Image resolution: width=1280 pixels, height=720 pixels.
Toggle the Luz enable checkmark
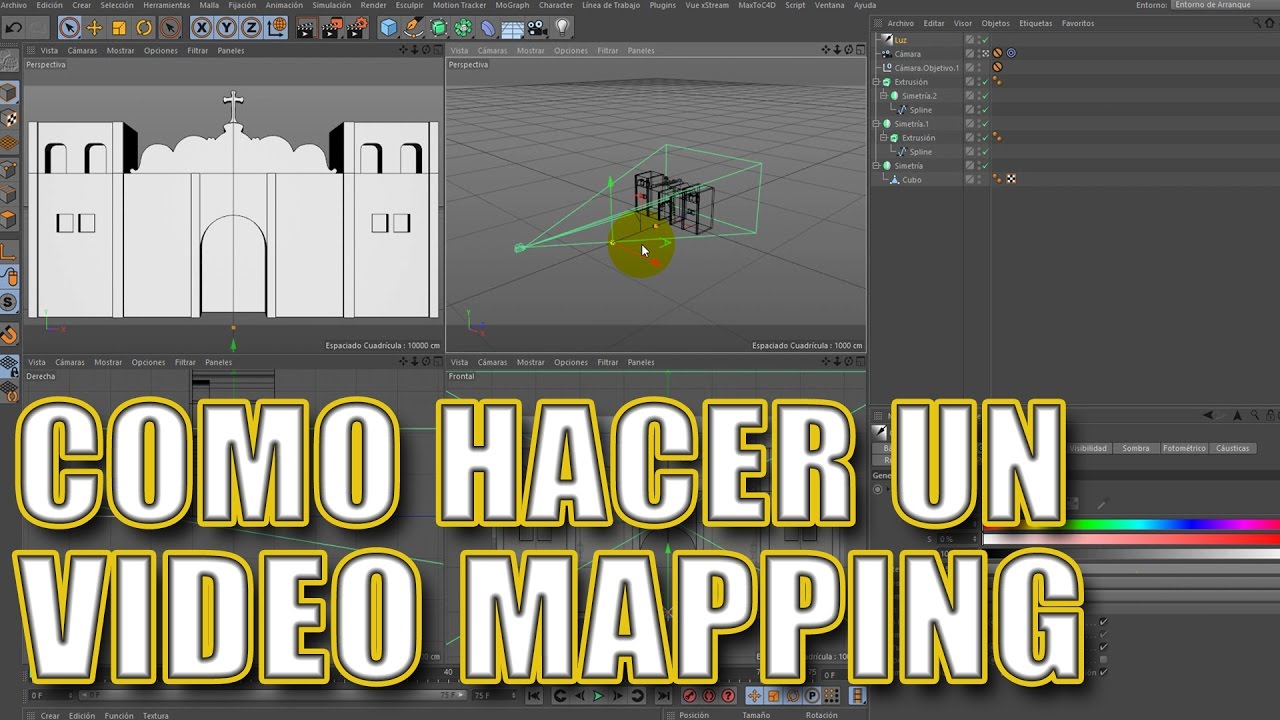tap(984, 40)
